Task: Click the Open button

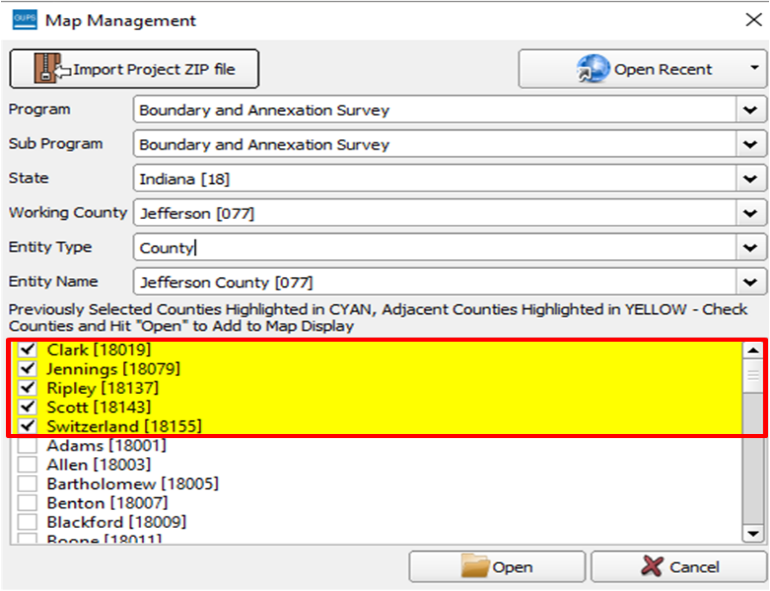Action: point(497,566)
